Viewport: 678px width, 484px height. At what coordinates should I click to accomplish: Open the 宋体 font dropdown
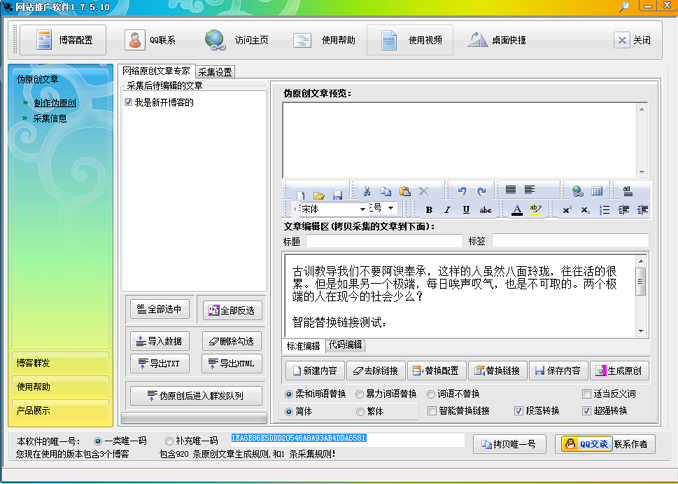362,209
